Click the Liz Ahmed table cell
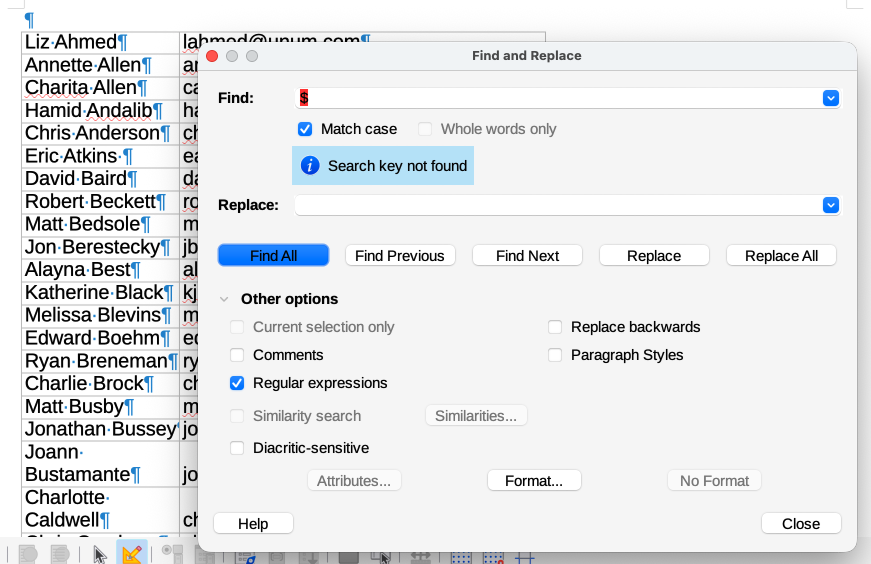This screenshot has height=564, width=871. coord(100,42)
